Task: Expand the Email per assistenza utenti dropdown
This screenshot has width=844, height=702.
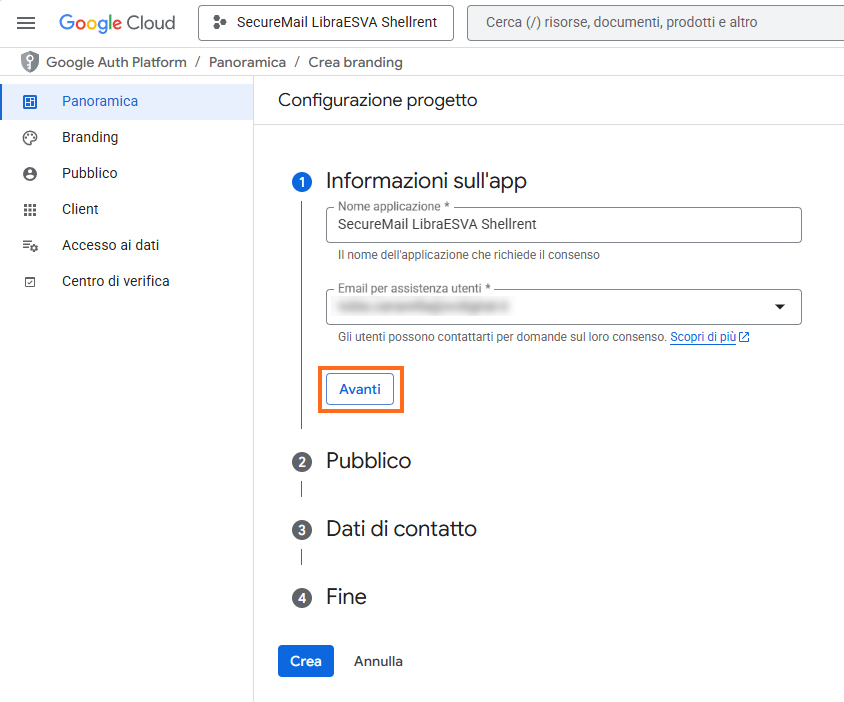Action: coord(779,307)
